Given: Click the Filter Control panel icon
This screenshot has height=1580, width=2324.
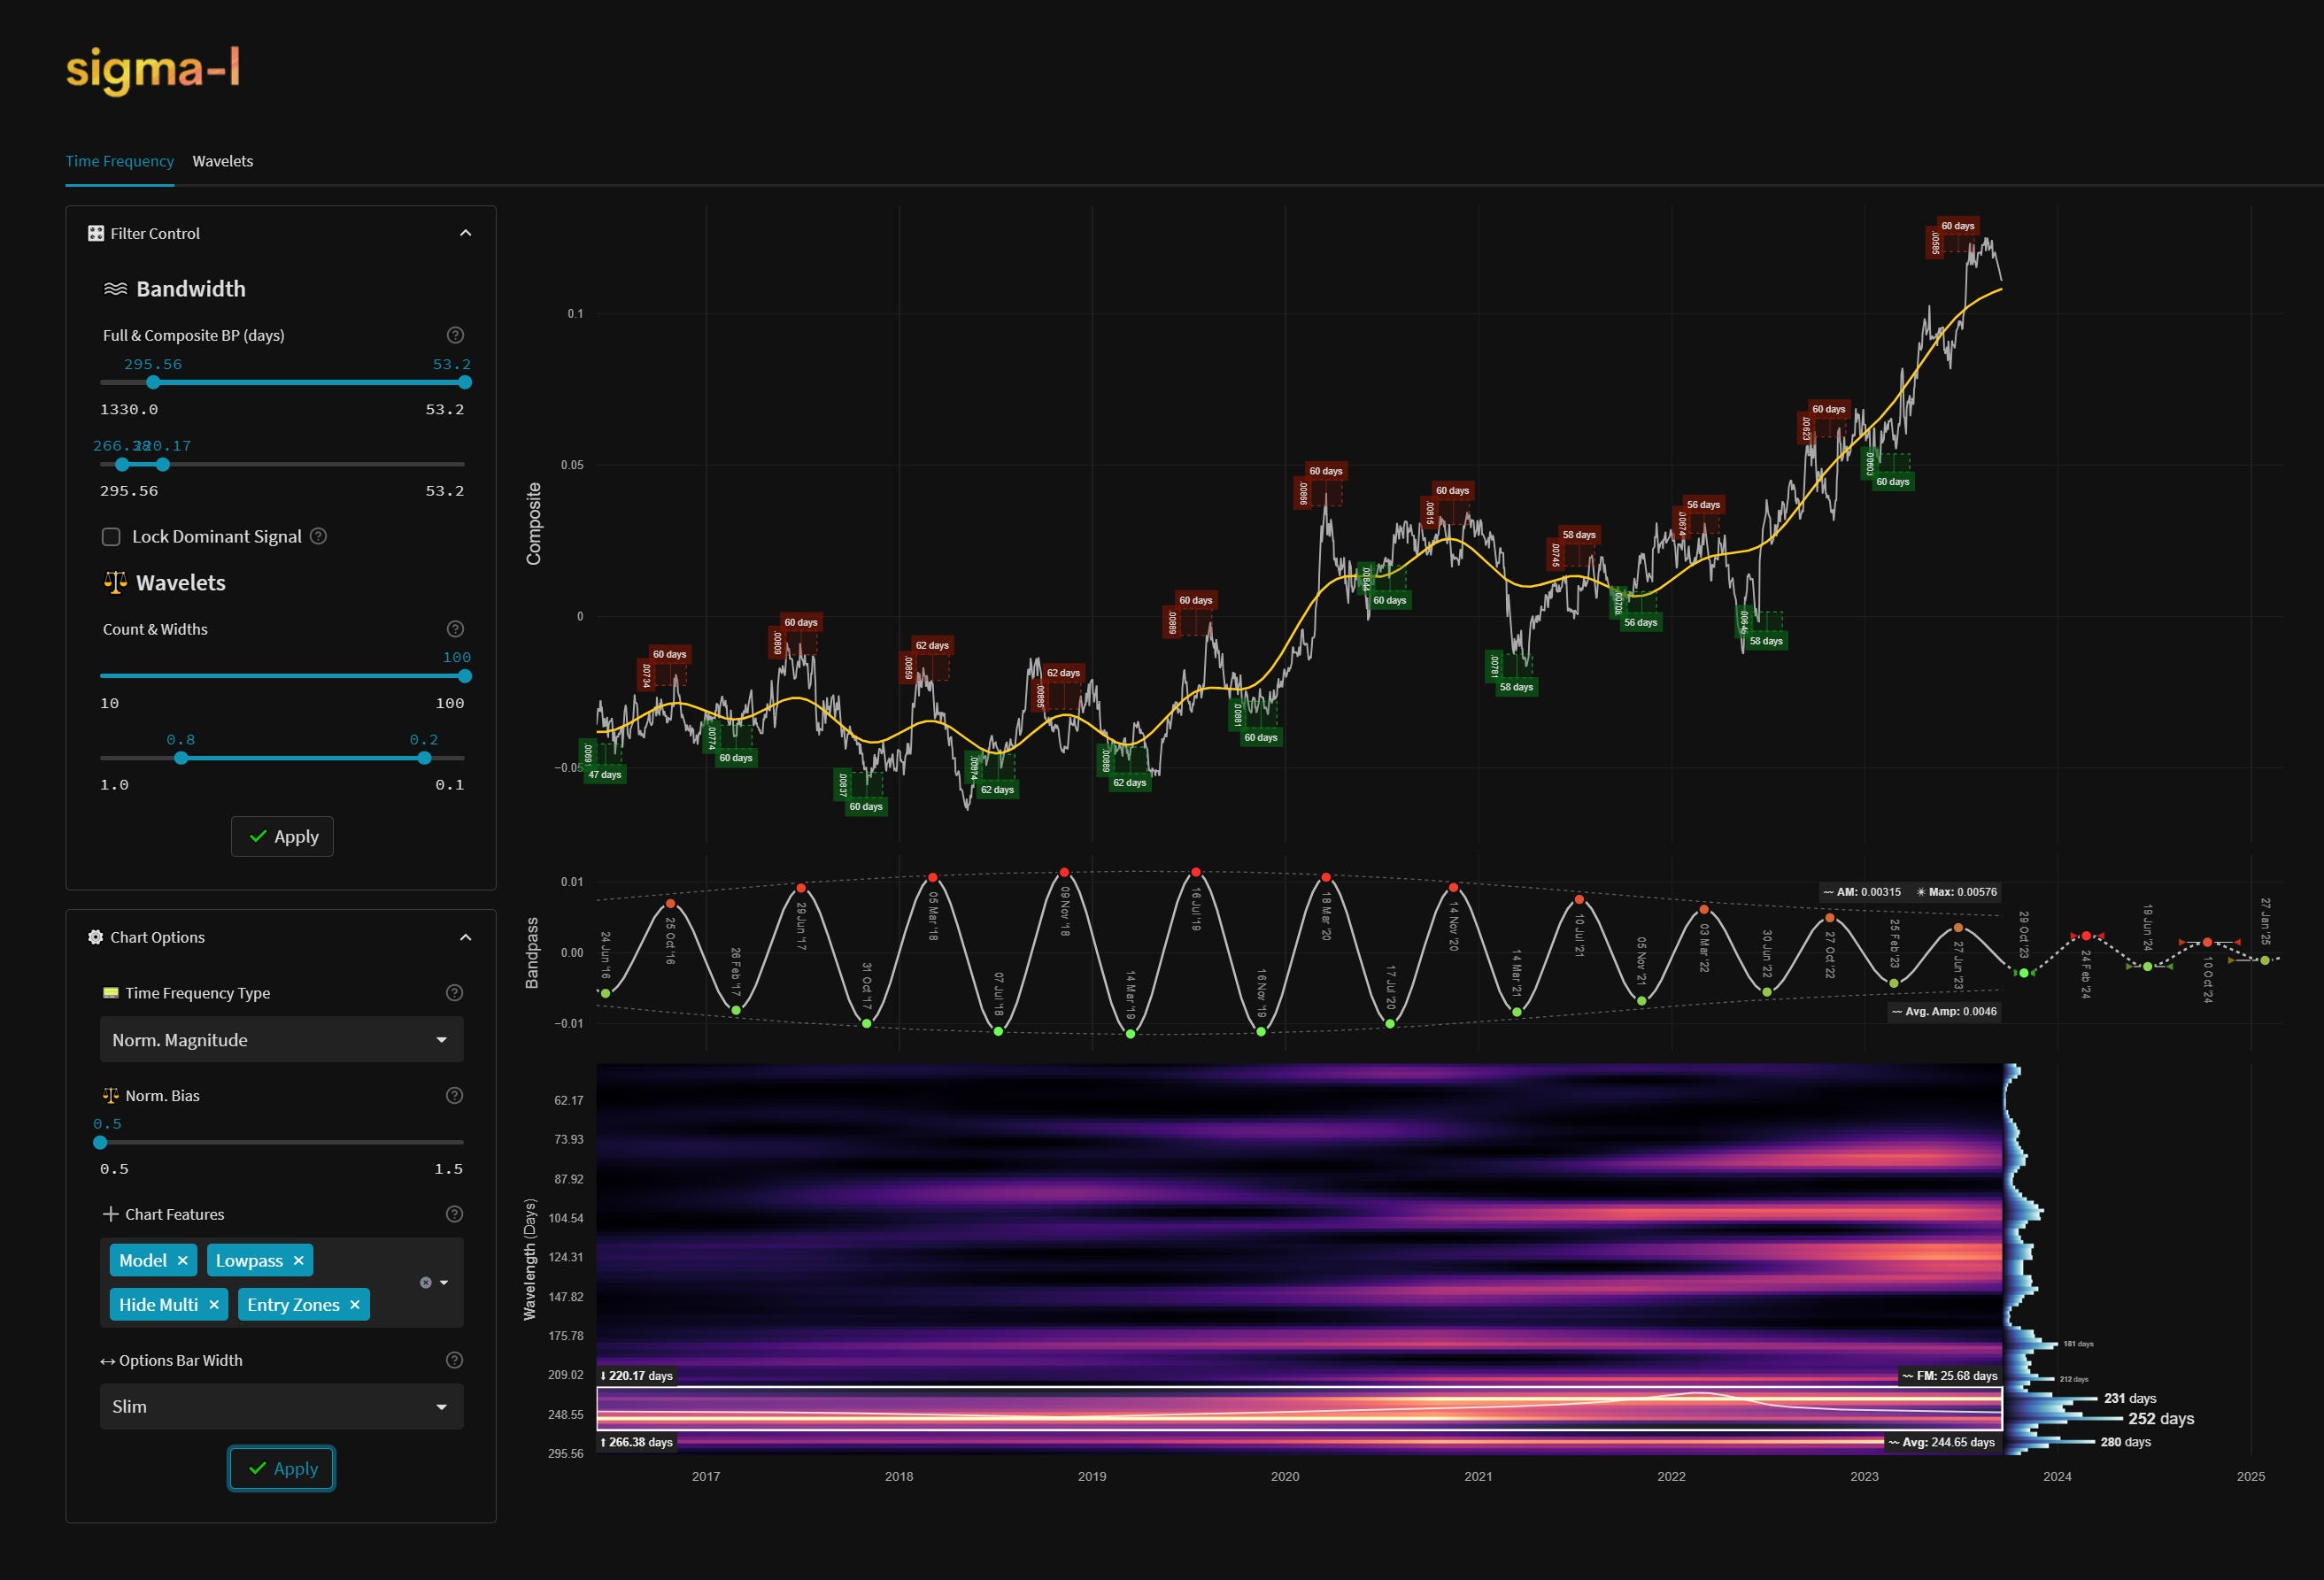Looking at the screenshot, I should (x=96, y=233).
